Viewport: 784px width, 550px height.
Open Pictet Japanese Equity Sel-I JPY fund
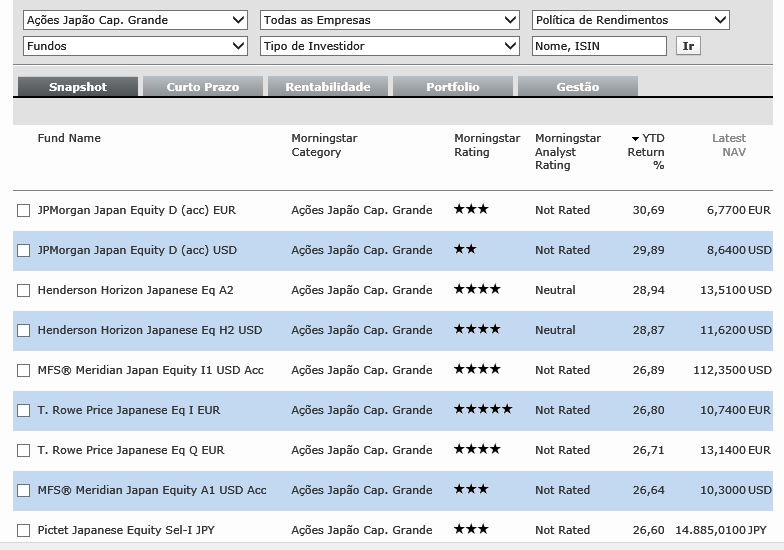point(126,530)
